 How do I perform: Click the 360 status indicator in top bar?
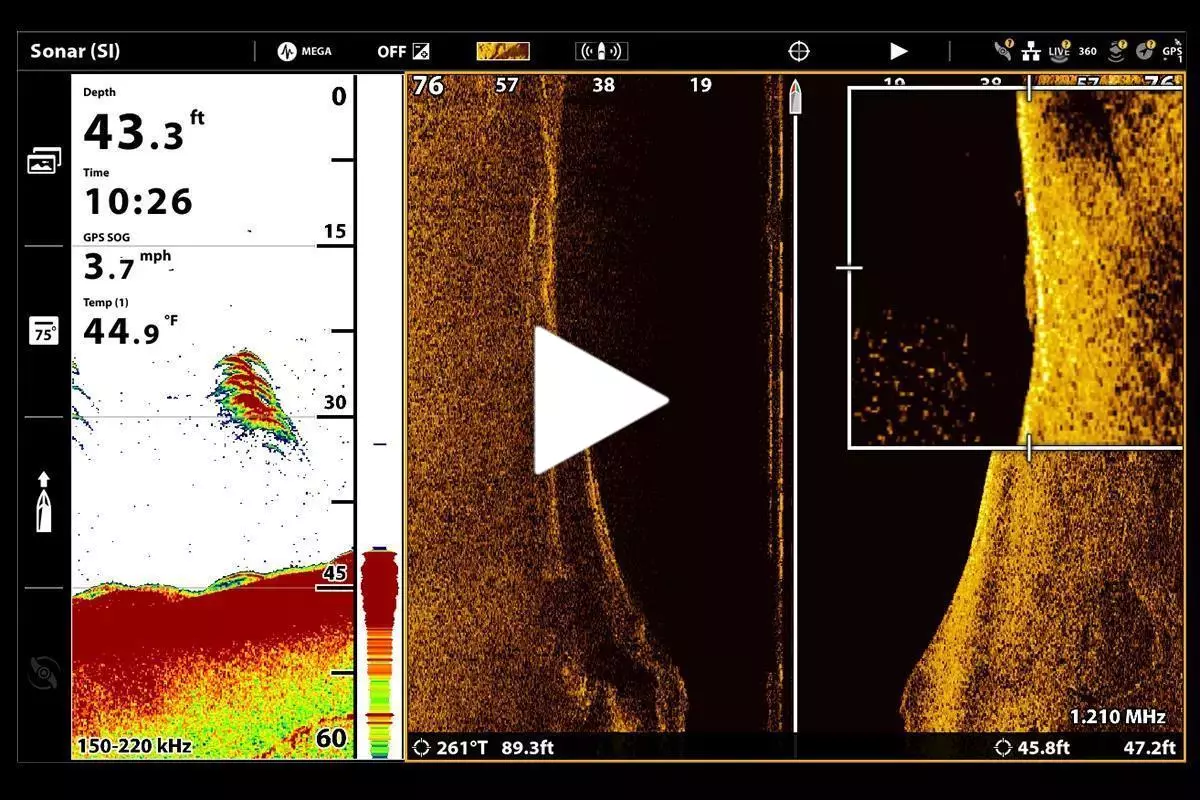click(1087, 51)
